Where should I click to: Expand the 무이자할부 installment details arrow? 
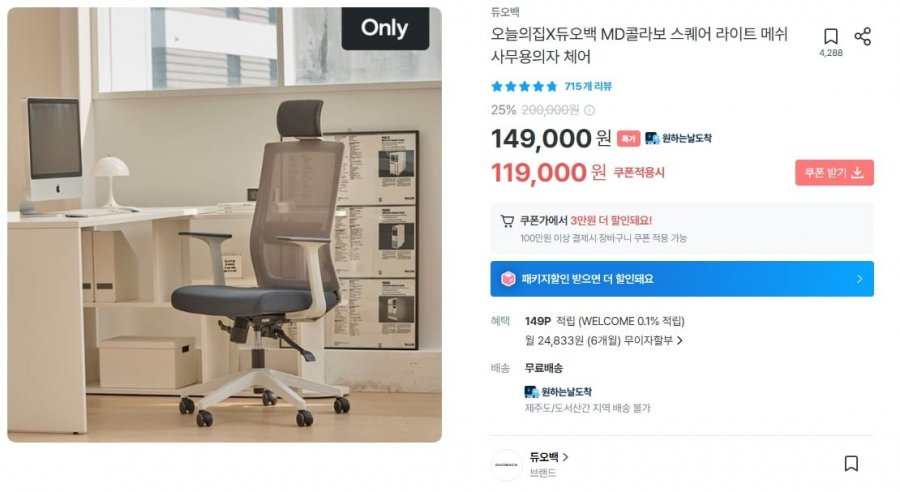680,340
